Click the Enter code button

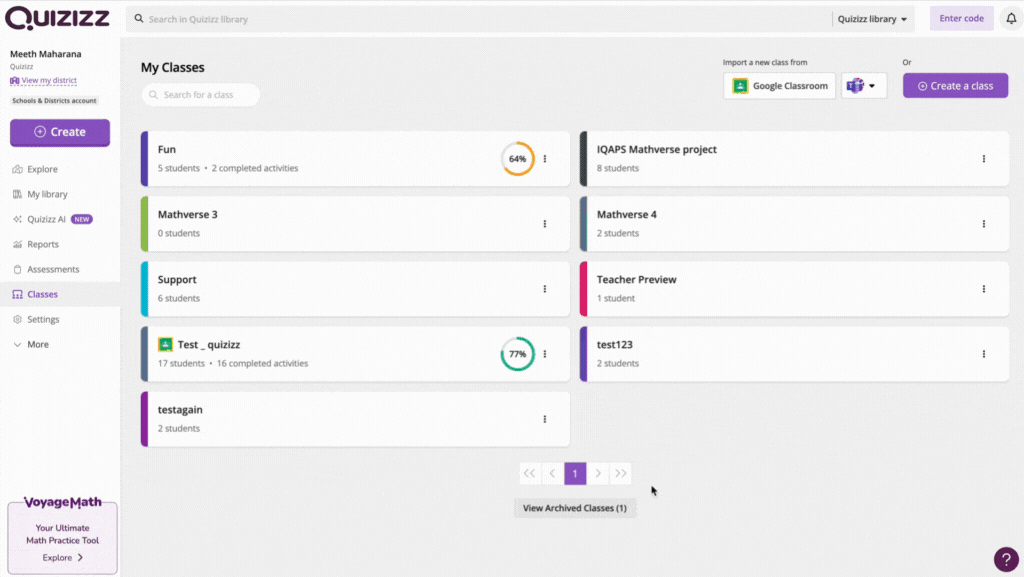tap(961, 18)
